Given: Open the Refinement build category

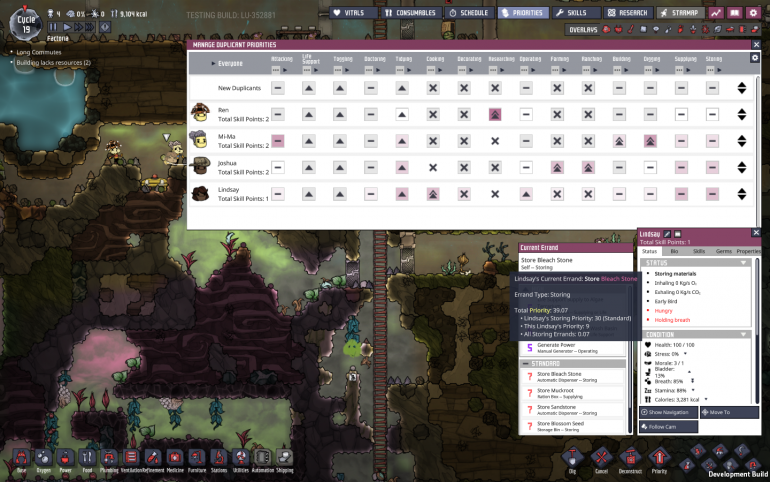Looking at the screenshot, I should 153,458.
